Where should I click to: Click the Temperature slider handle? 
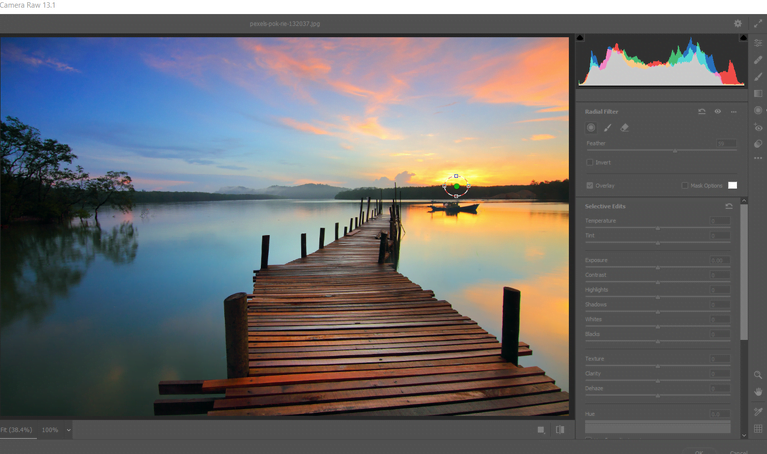tap(657, 228)
